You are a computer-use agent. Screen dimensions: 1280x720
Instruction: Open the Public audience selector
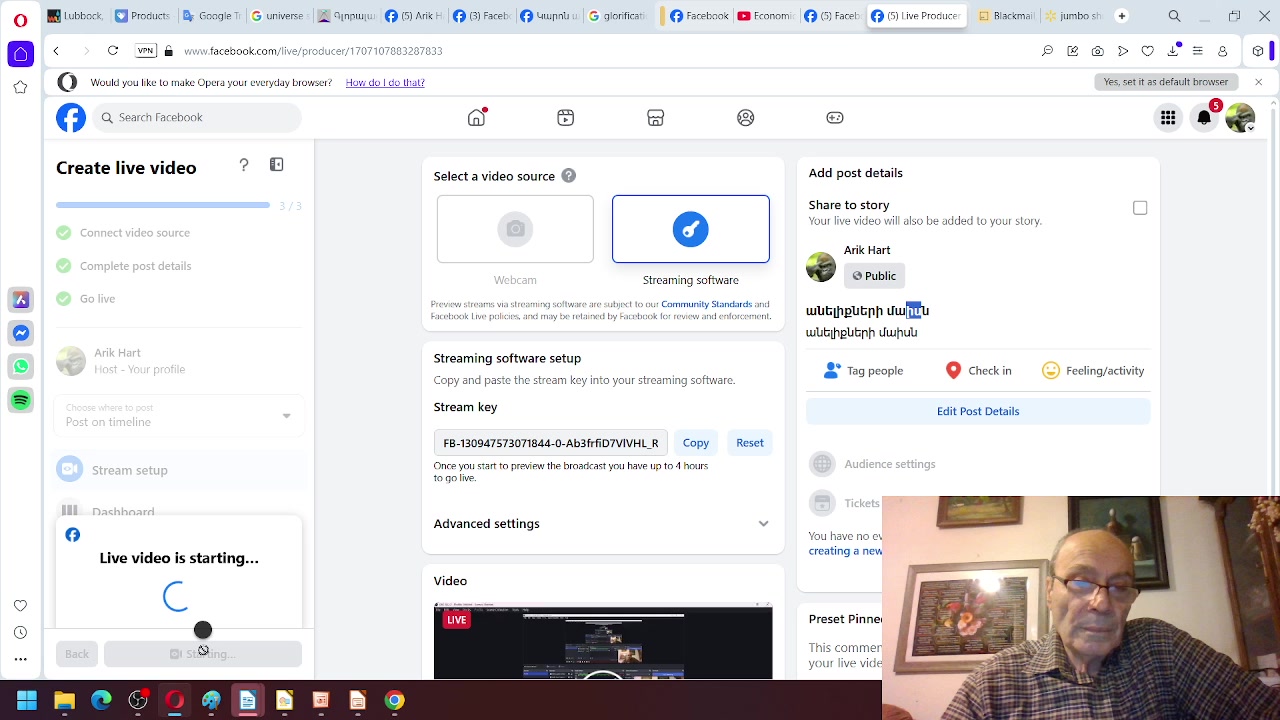pos(873,276)
